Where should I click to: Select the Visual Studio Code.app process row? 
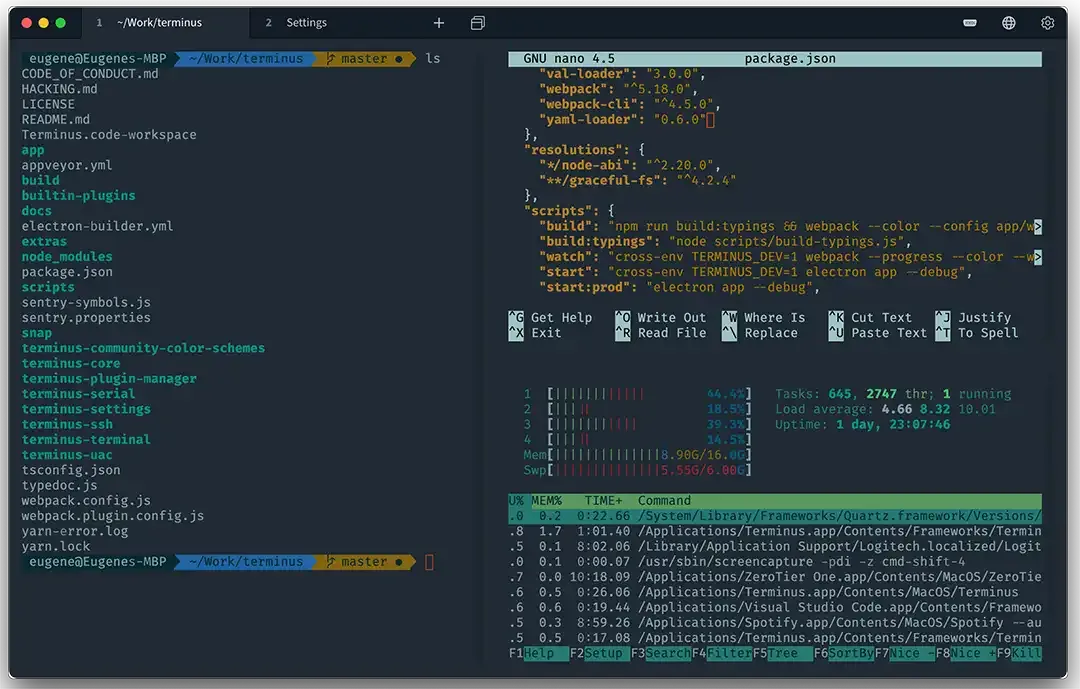pos(775,607)
